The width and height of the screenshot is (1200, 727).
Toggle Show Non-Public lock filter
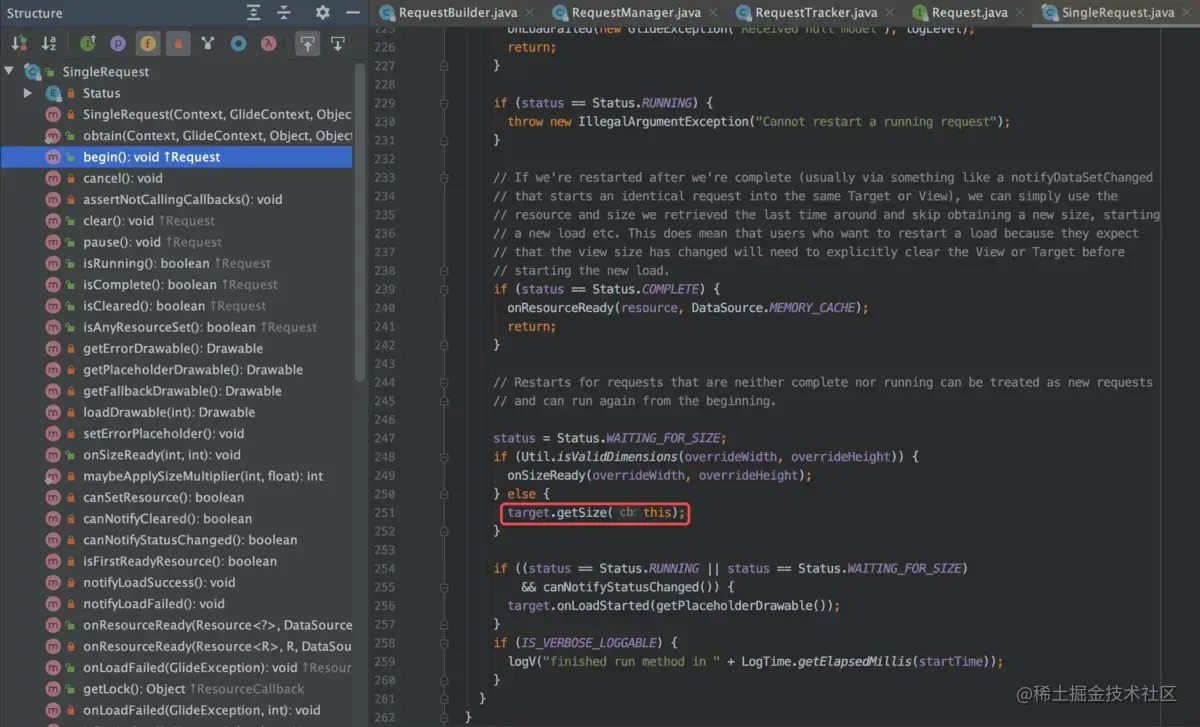178,44
